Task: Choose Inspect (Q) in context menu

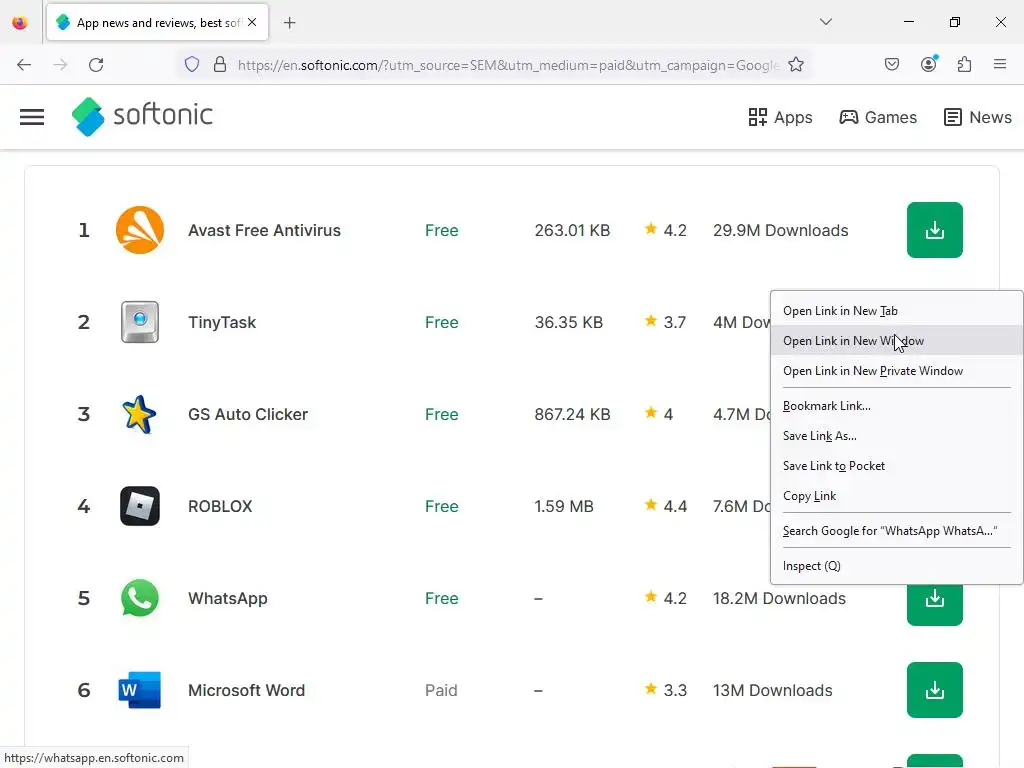Action: pos(897,566)
